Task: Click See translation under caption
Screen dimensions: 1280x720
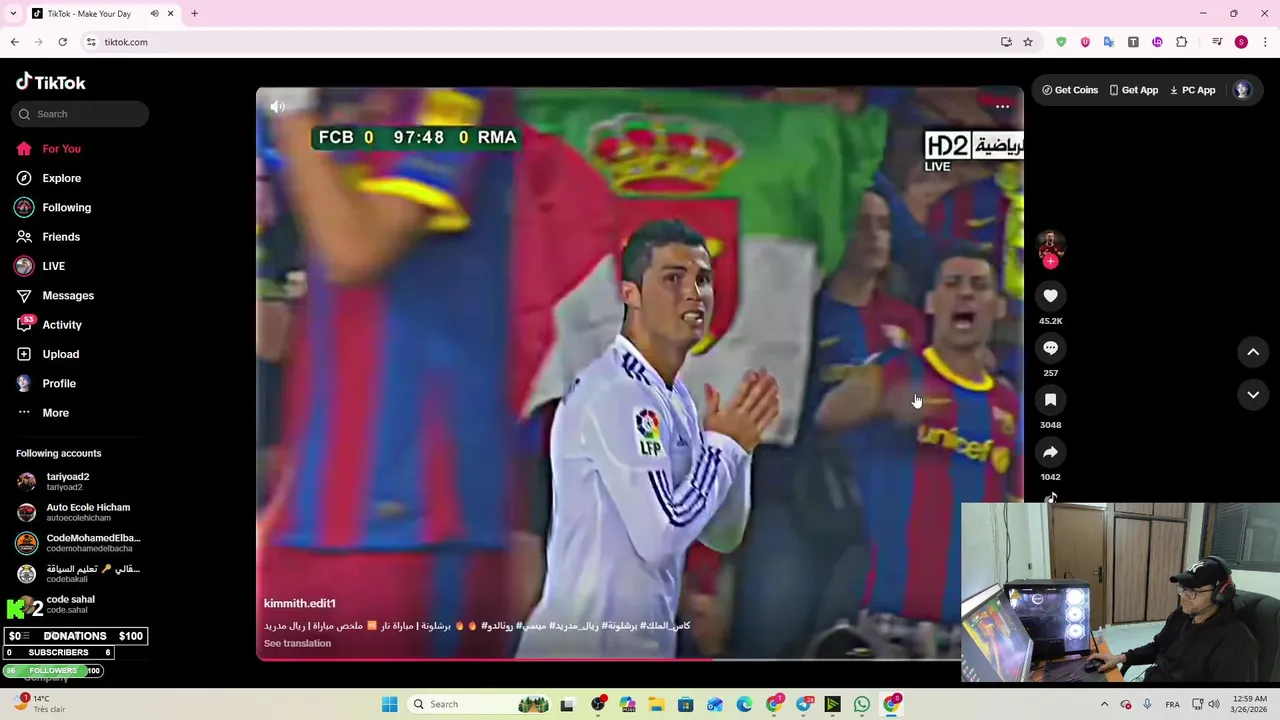Action: pyautogui.click(x=297, y=643)
